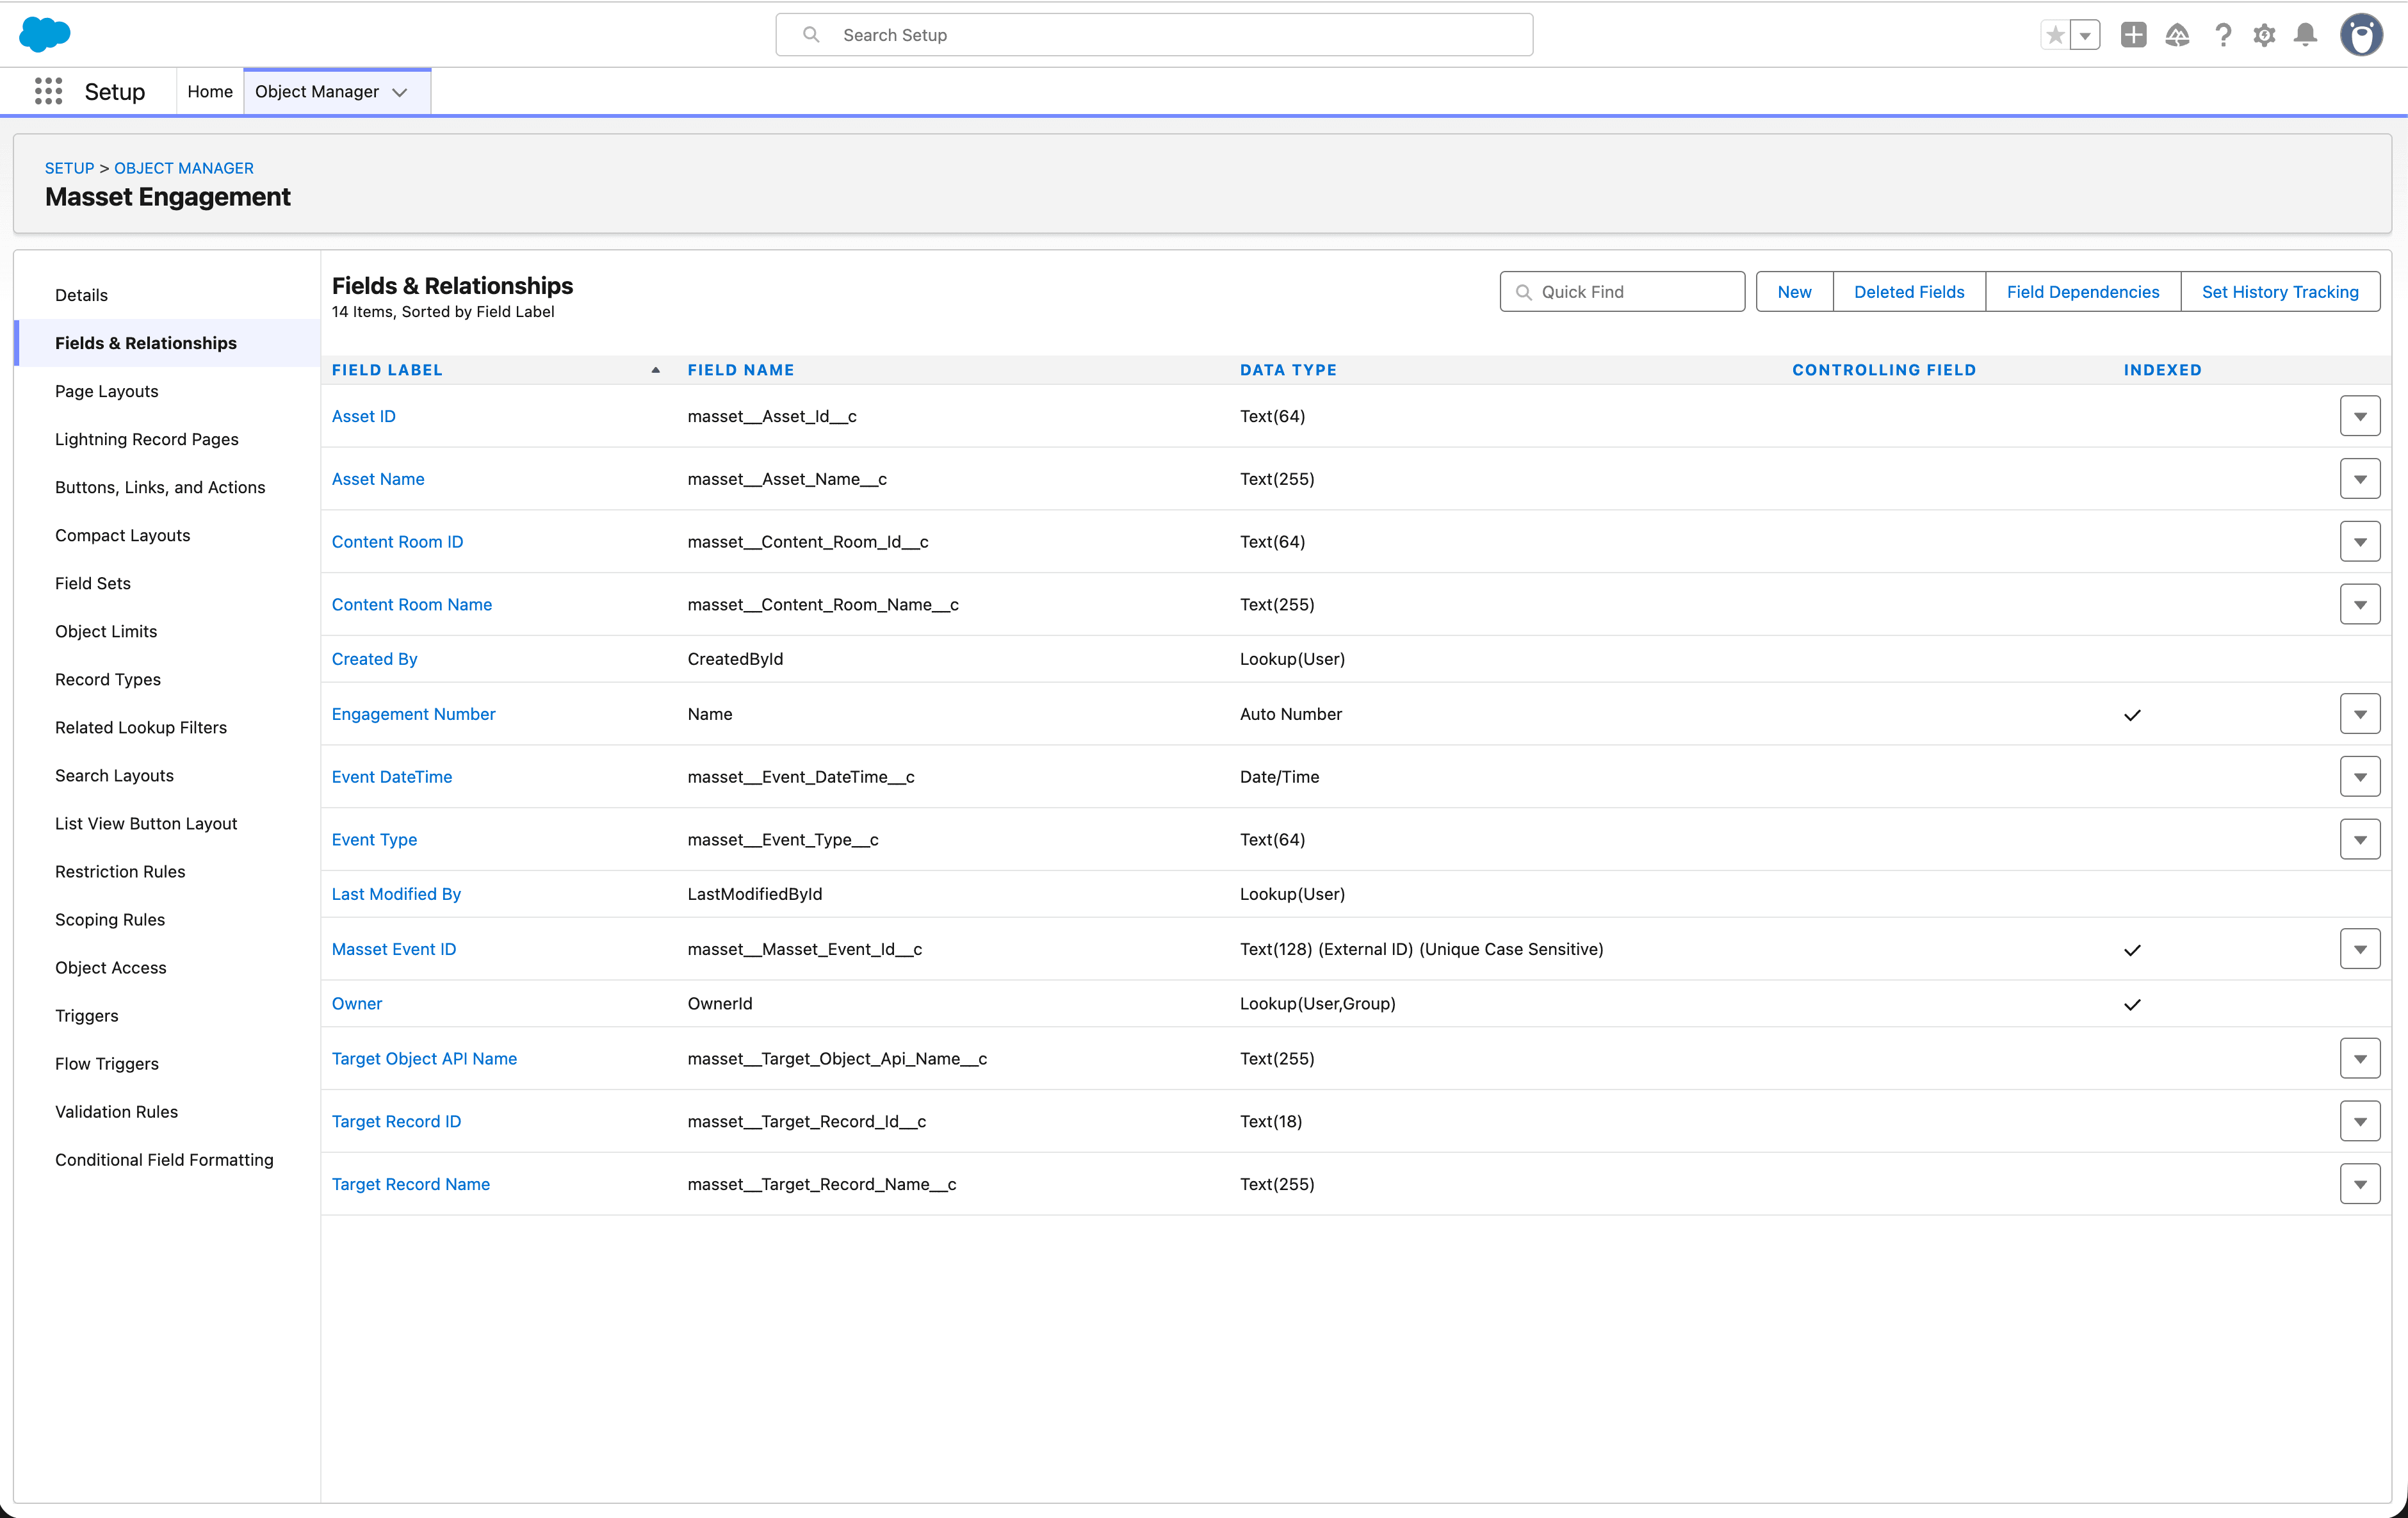Screen dimensions: 2408x1518
Task: Expand the Event DateTime row dropdown
Action: [x=2360, y=777]
